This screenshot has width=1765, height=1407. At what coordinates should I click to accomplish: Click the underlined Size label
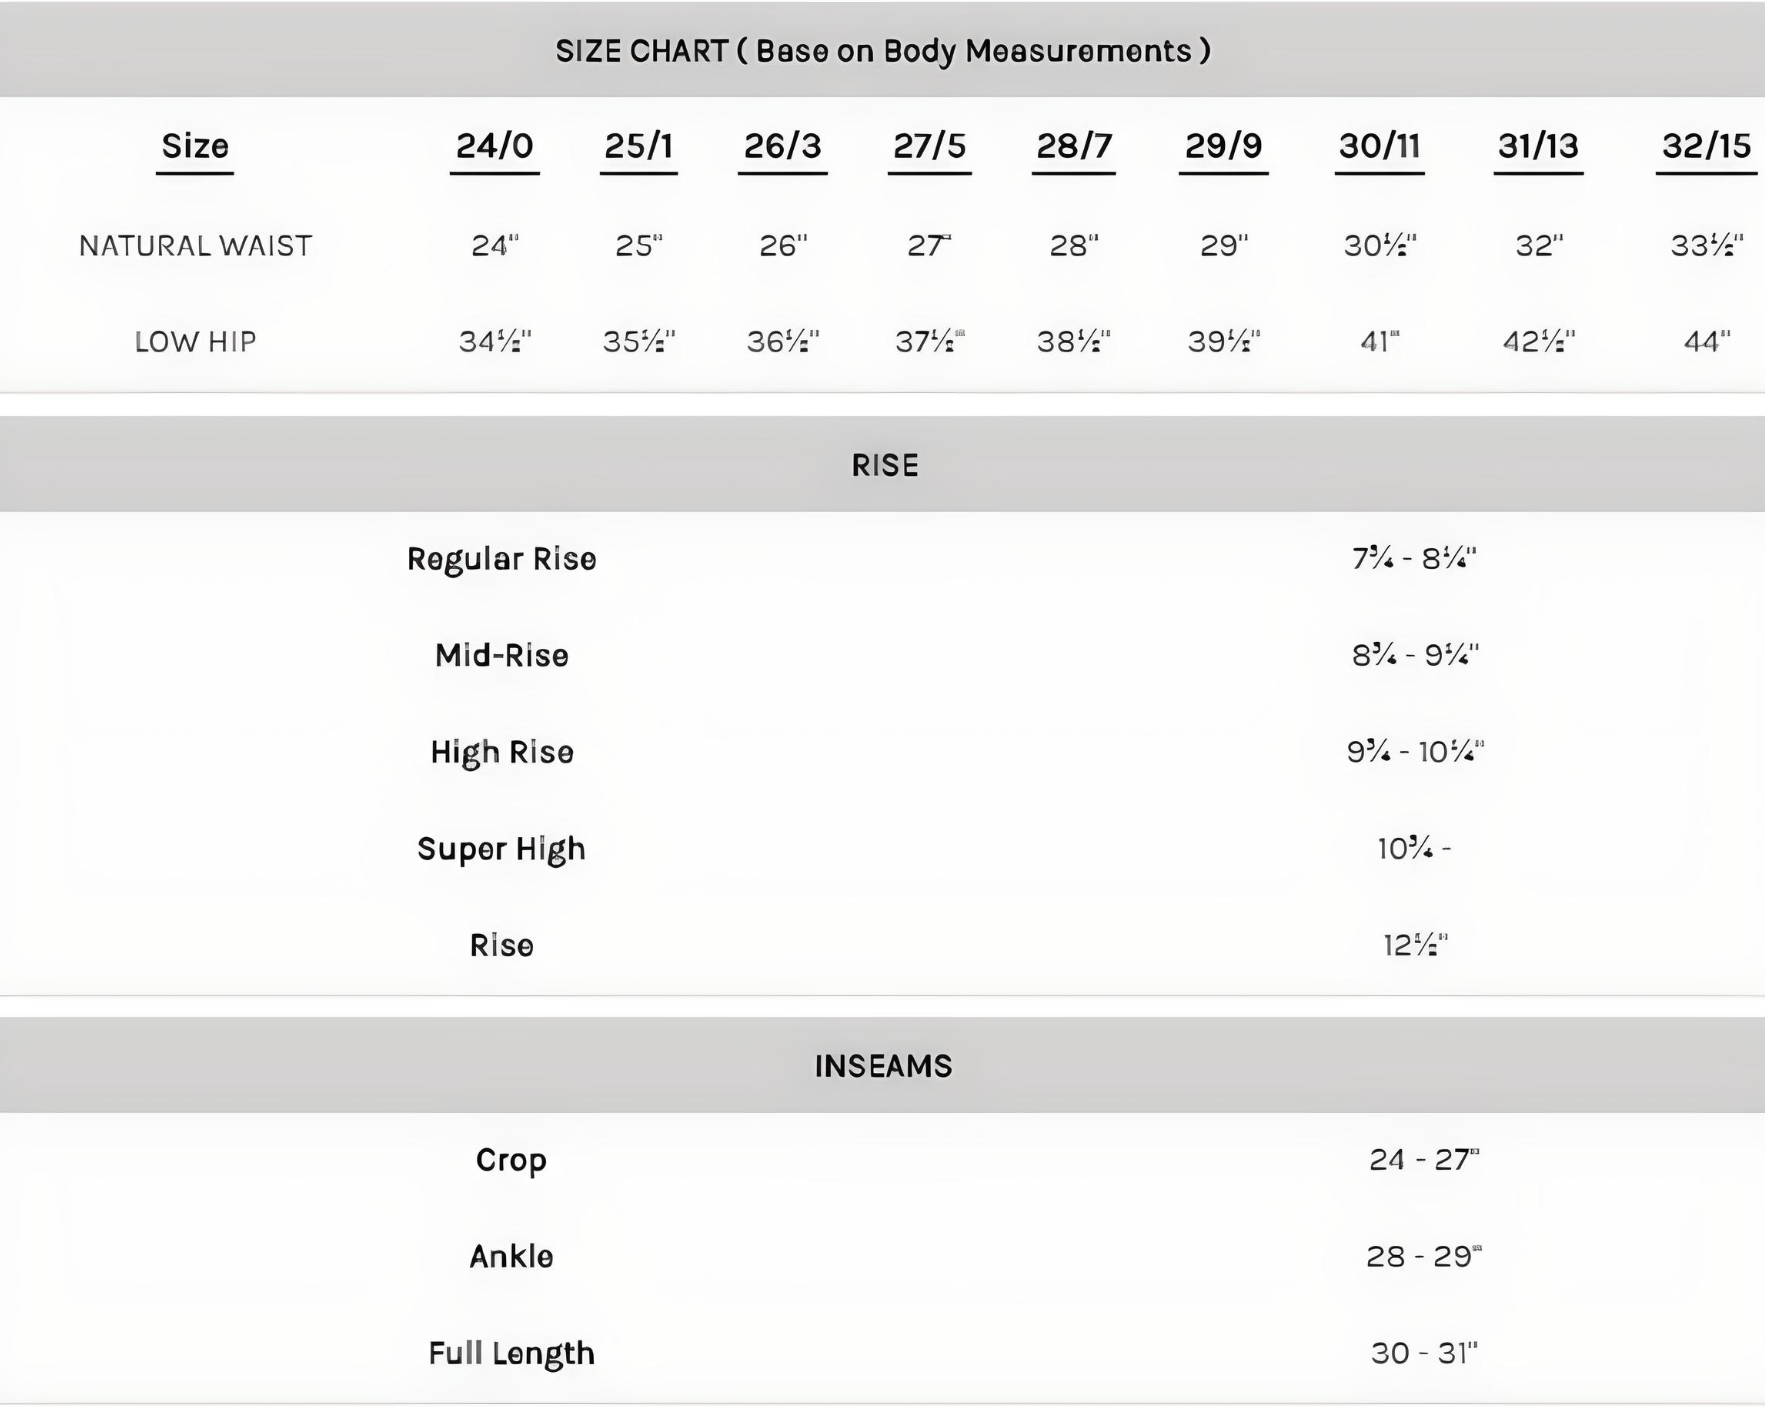[x=195, y=146]
